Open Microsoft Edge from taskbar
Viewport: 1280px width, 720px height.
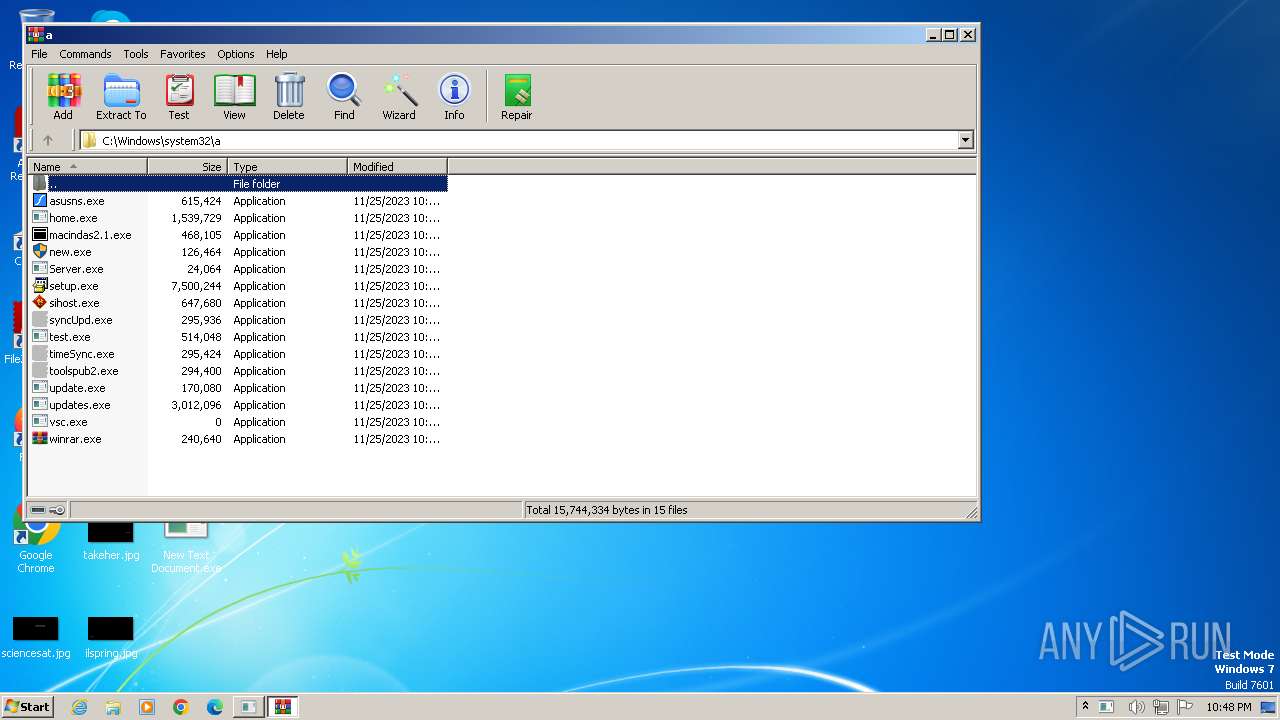click(x=215, y=707)
